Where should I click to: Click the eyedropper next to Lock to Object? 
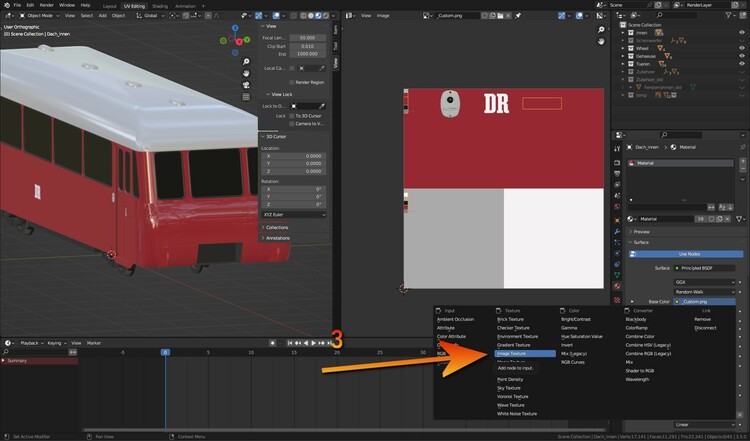coord(321,106)
